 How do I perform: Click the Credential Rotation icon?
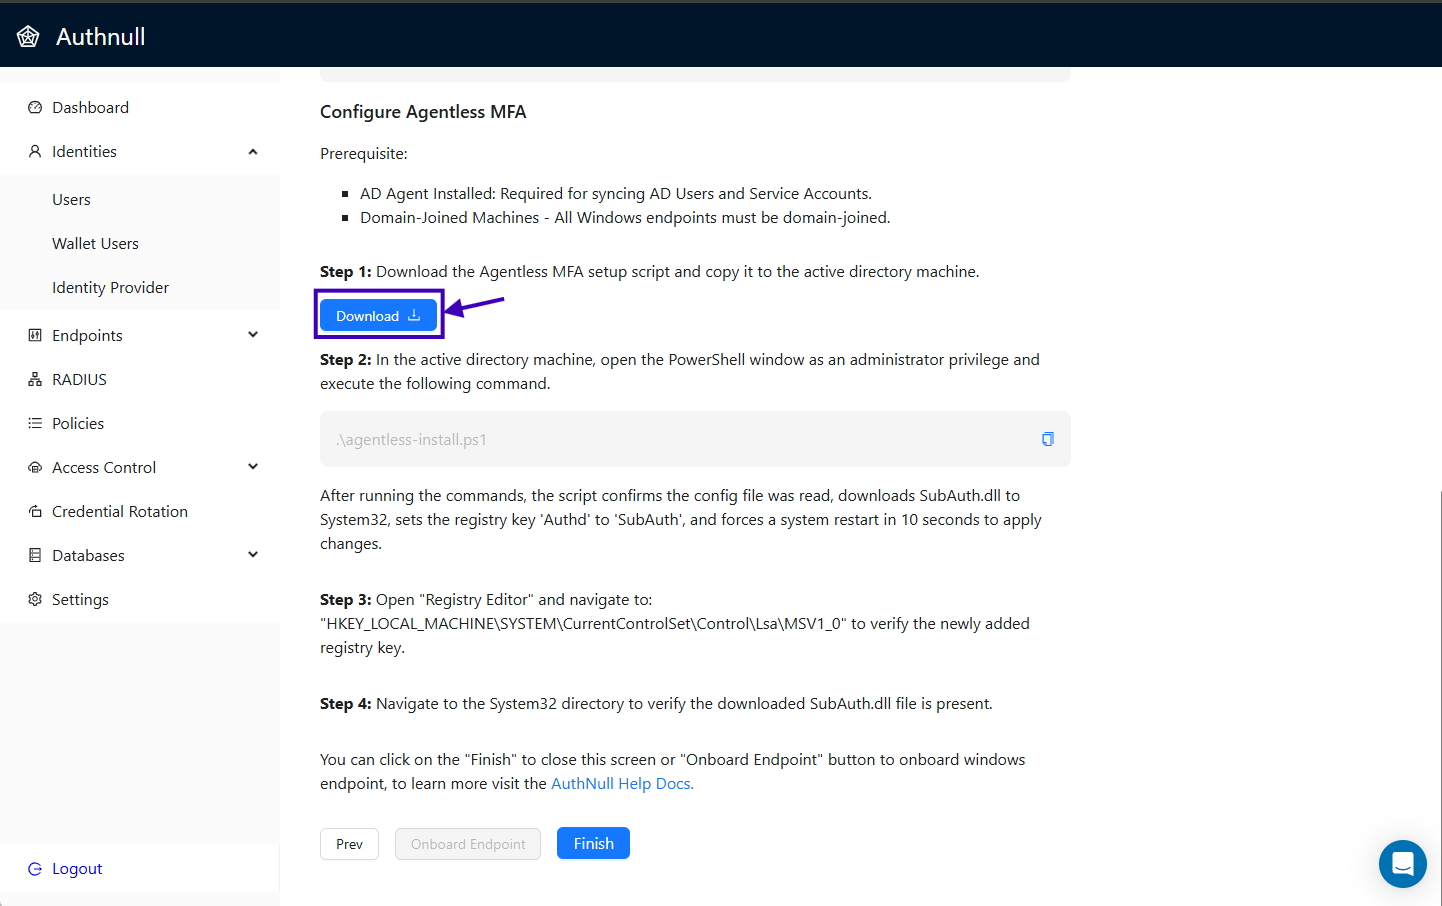coord(35,512)
